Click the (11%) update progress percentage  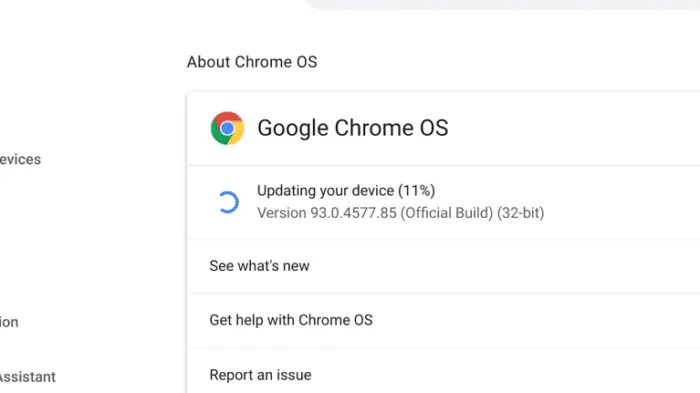coord(417,191)
